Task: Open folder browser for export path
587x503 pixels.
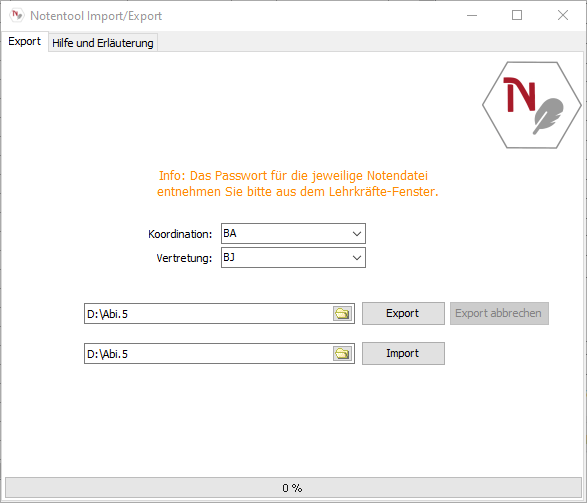Action: [x=342, y=313]
